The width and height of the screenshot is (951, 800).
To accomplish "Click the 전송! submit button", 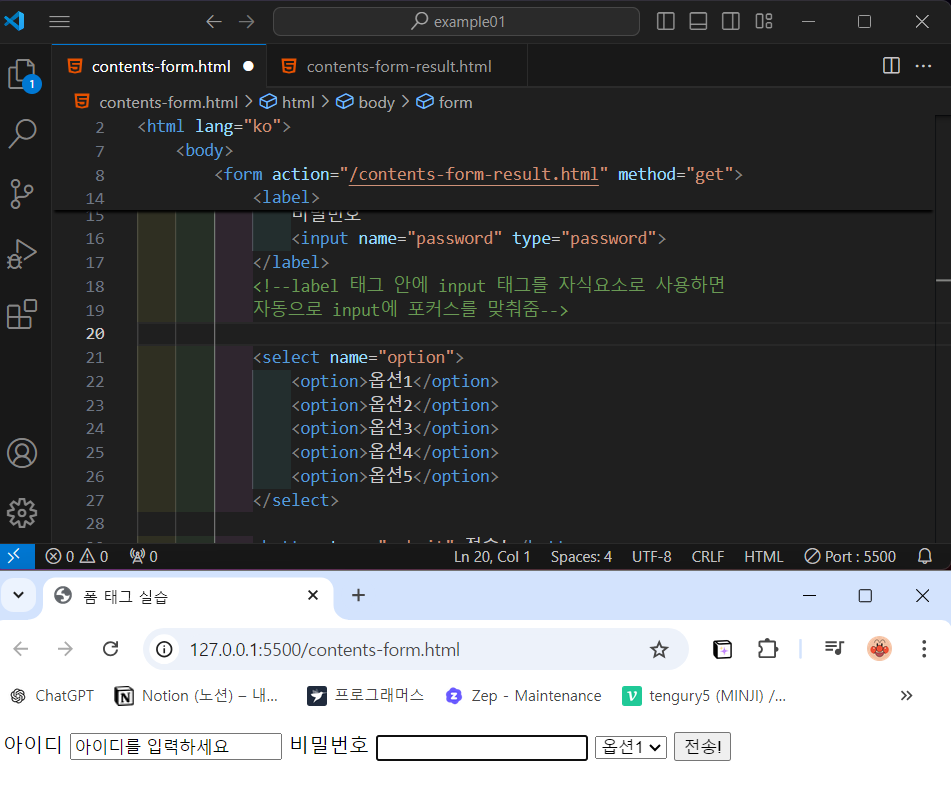I will point(702,747).
